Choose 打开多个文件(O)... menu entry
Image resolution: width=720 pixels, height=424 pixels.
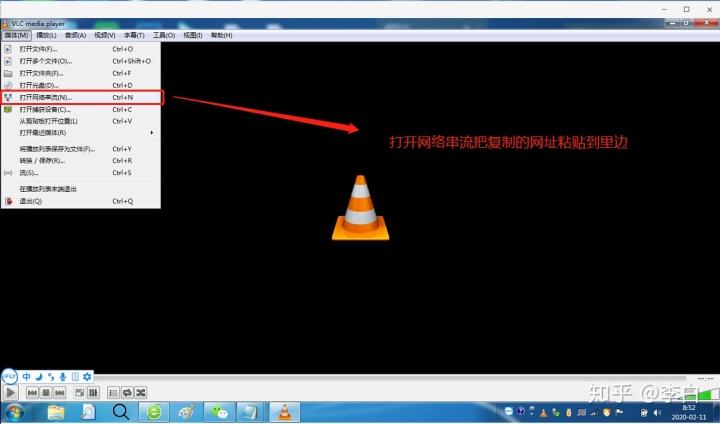[x=81, y=61]
